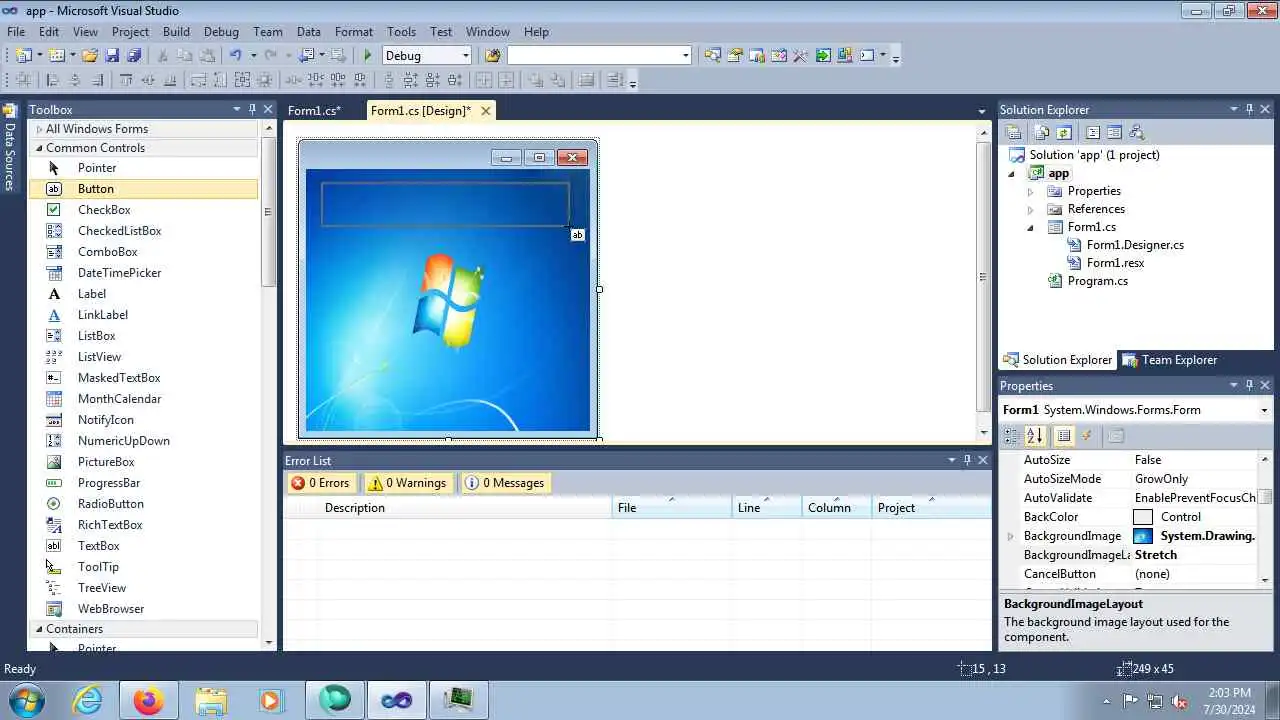Click the Properties list icon in Properties panel
This screenshot has height=720, width=1280.
(1064, 436)
